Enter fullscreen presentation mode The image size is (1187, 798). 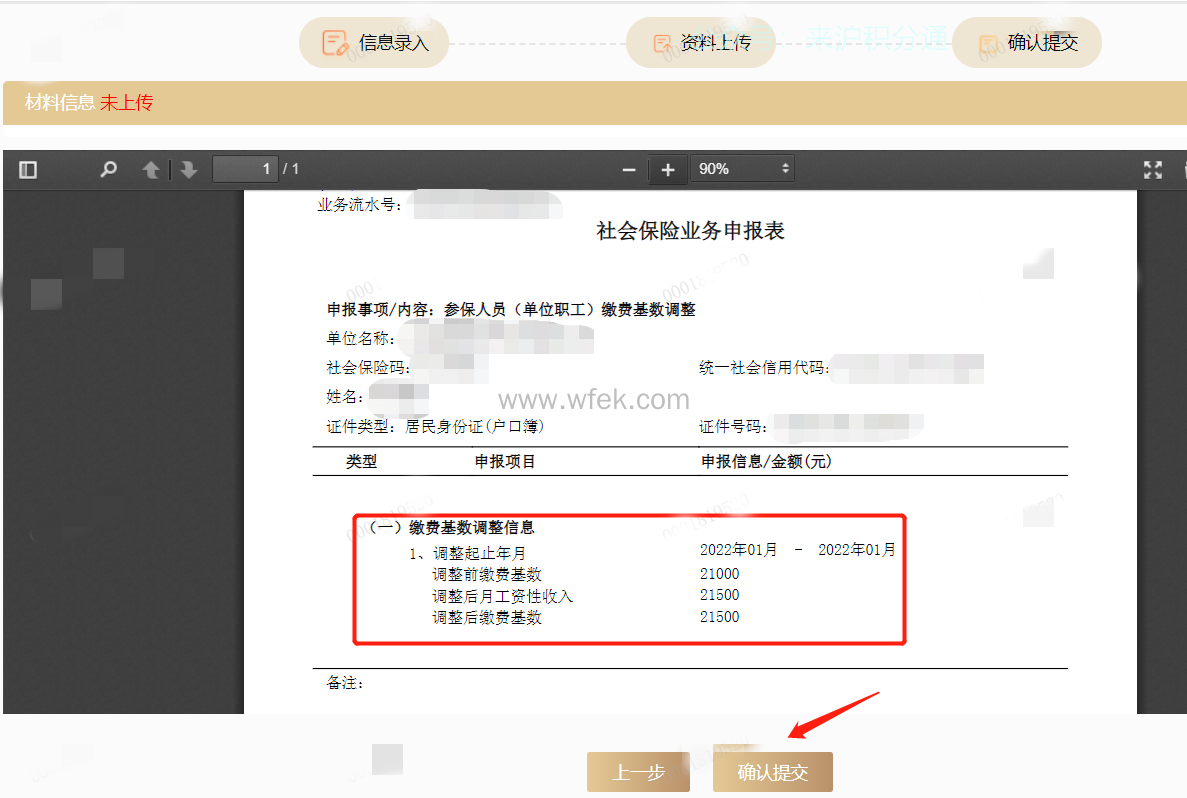tap(1153, 169)
